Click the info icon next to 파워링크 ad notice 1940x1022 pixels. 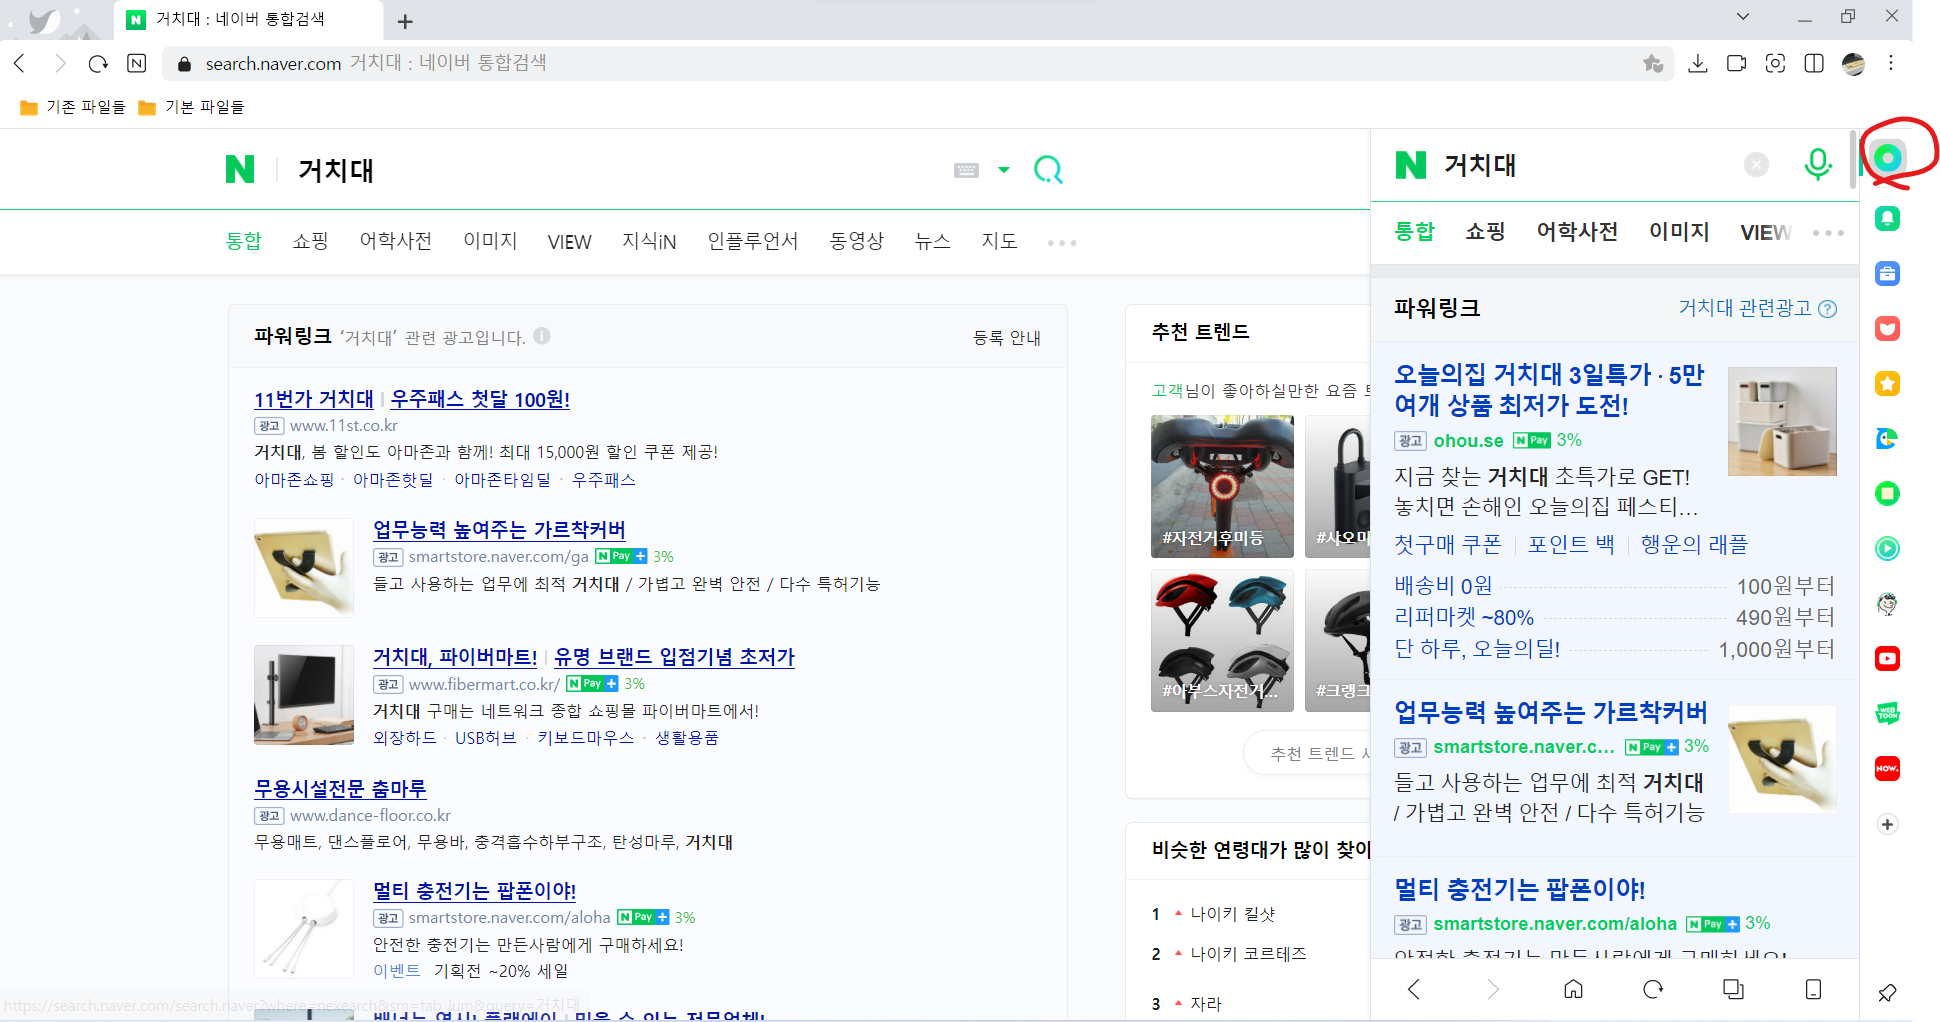pos(542,336)
